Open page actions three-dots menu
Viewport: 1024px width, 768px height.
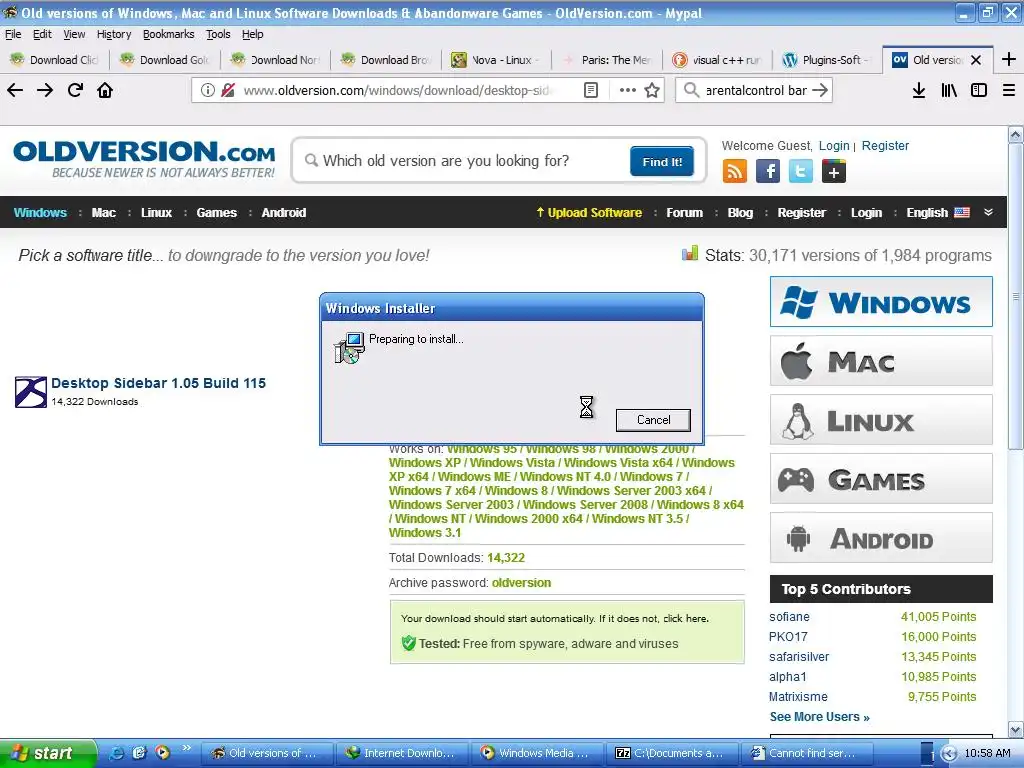coord(628,90)
